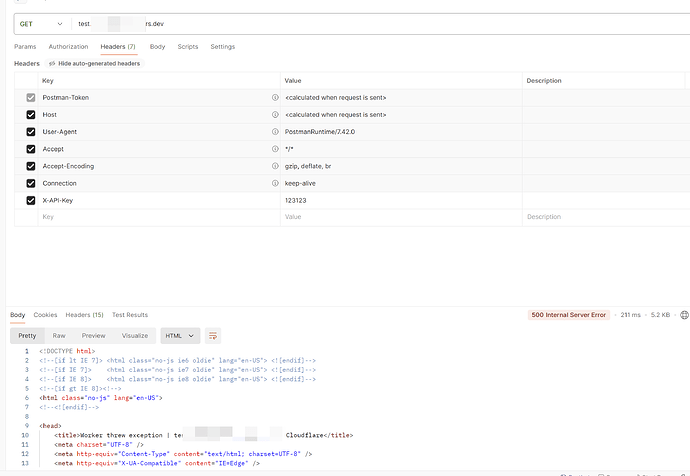Viewport: 690px width, 476px height.
Task: Click line 10 title tag in response
Action: point(204,435)
